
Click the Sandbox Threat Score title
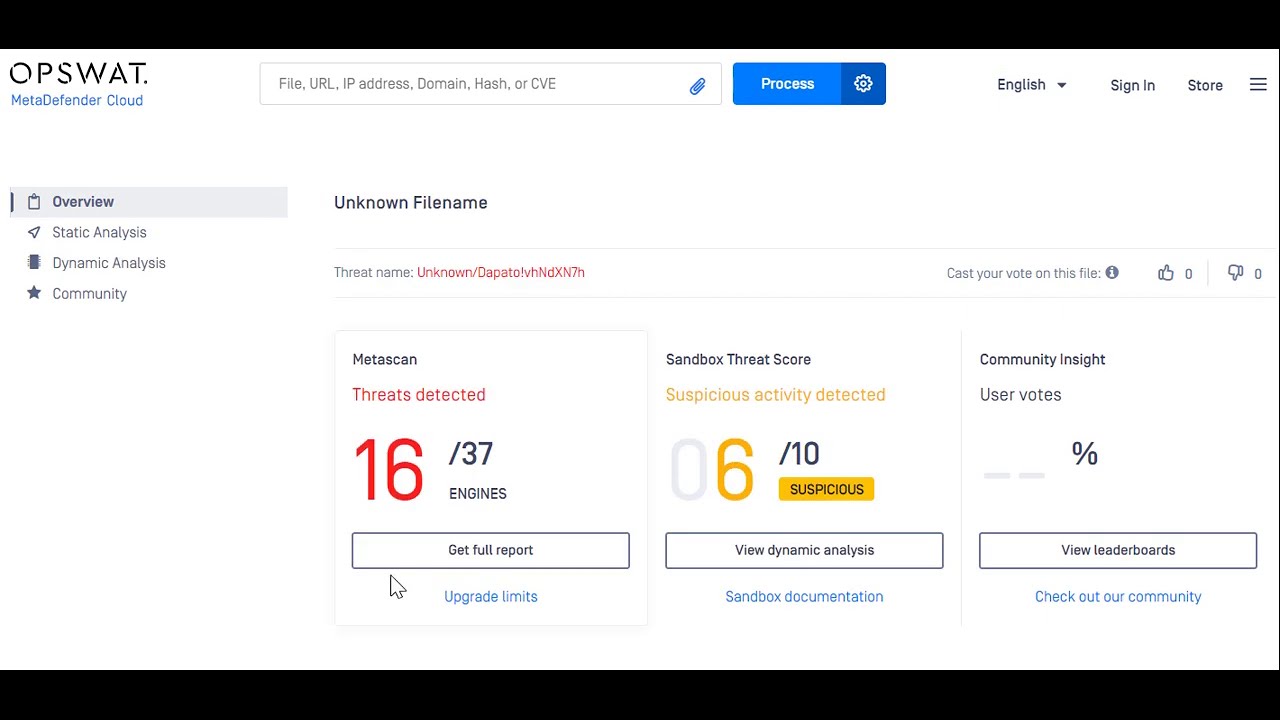(738, 359)
